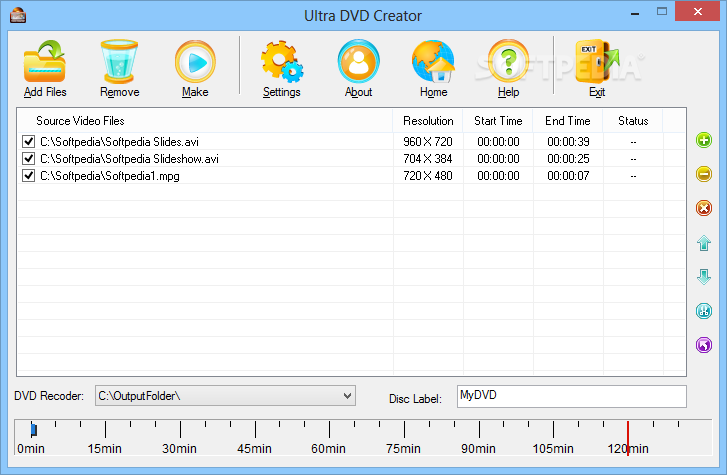Click End Time 00:00:25 cell
This screenshot has width=727, height=475.
[568, 159]
